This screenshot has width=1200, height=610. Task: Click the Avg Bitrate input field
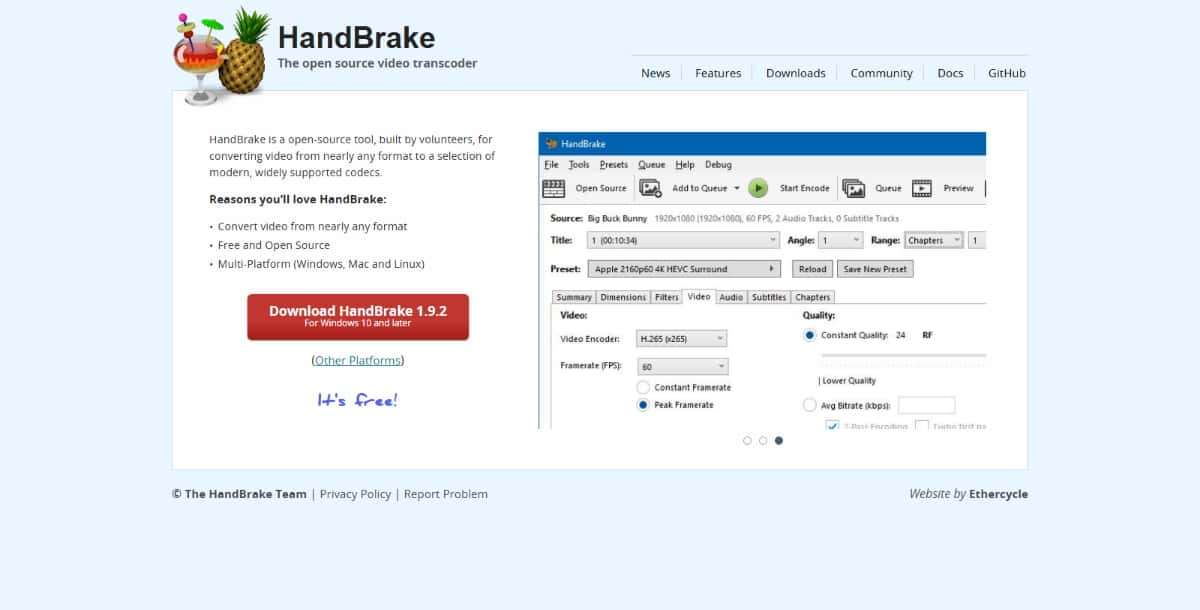[926, 405]
